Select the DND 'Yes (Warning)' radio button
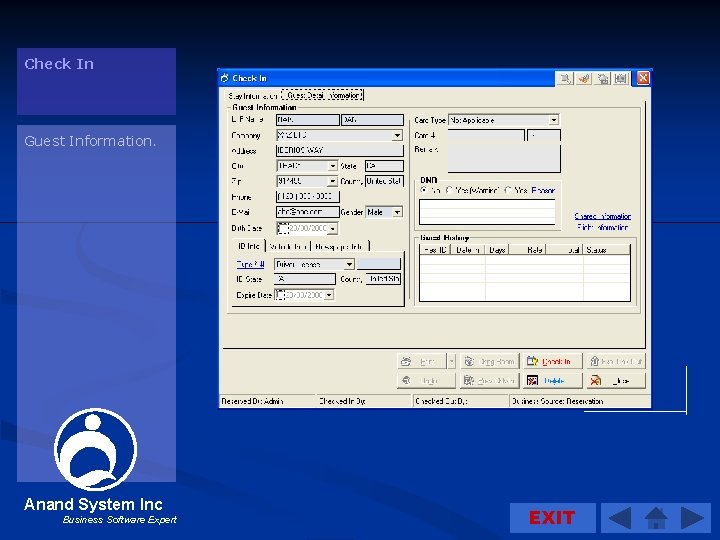 (x=450, y=190)
